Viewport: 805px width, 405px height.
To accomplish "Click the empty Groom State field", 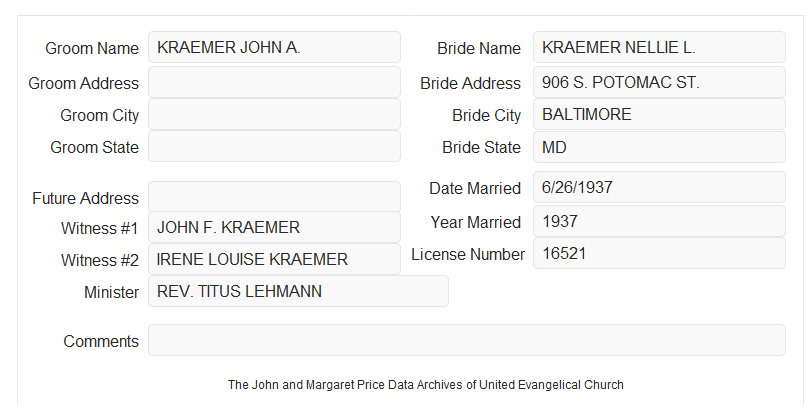I will coord(274,146).
